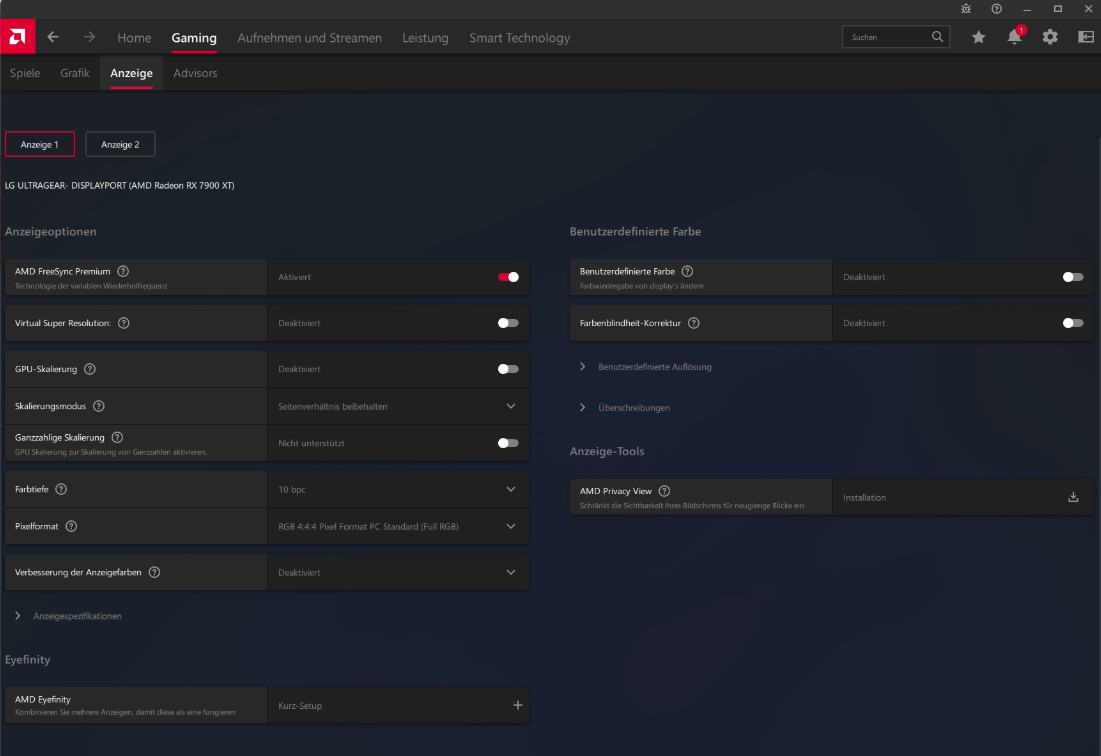Show help for Ganzzahlige Skalierung
Viewport: 1101px width, 756px height.
tap(117, 437)
